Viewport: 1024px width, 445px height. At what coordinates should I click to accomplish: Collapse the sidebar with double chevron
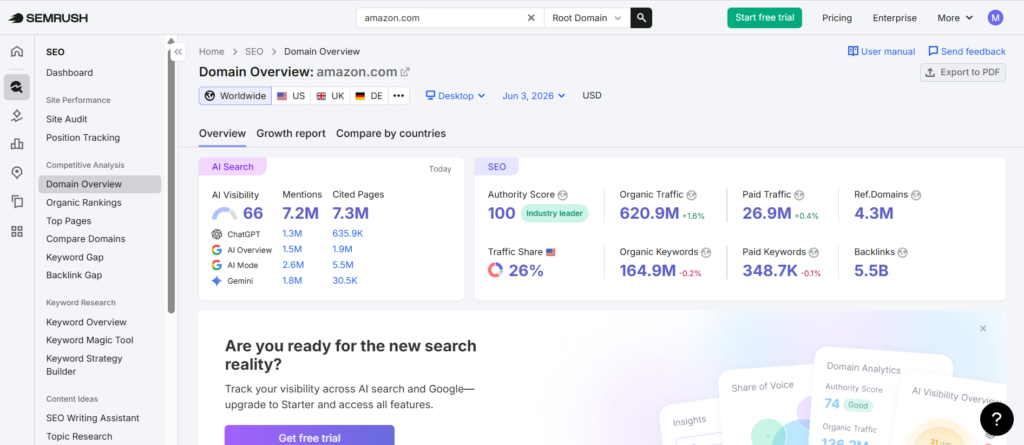tap(178, 52)
